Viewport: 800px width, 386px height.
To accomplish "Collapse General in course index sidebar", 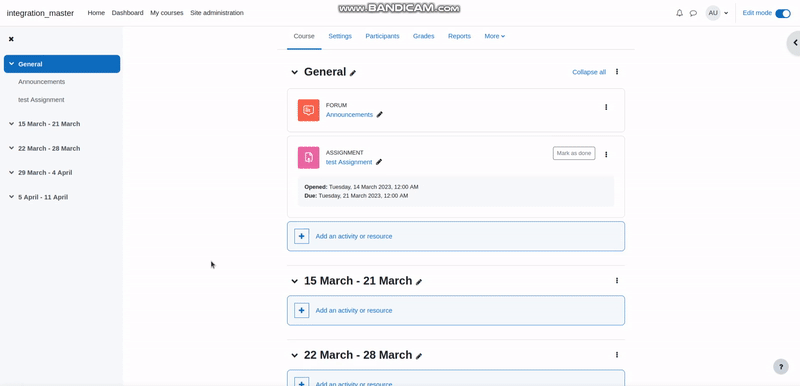I will click(11, 64).
